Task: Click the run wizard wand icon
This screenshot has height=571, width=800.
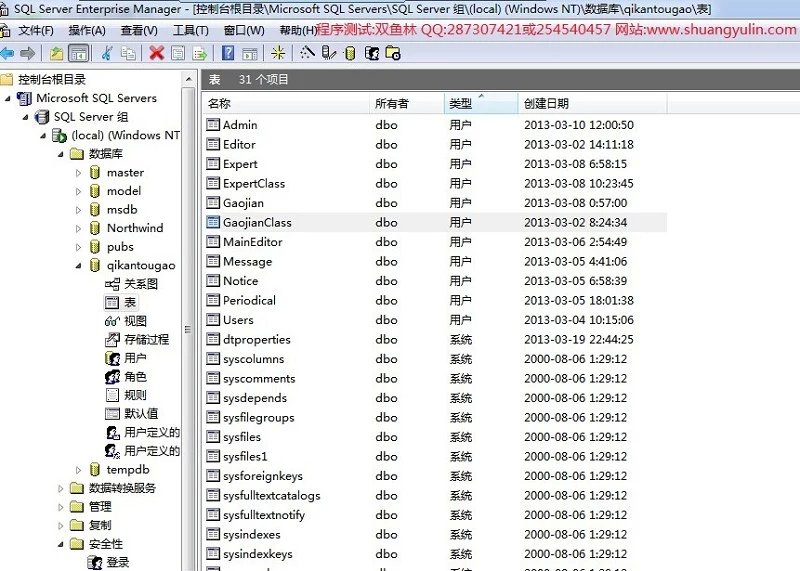Action: (307, 53)
